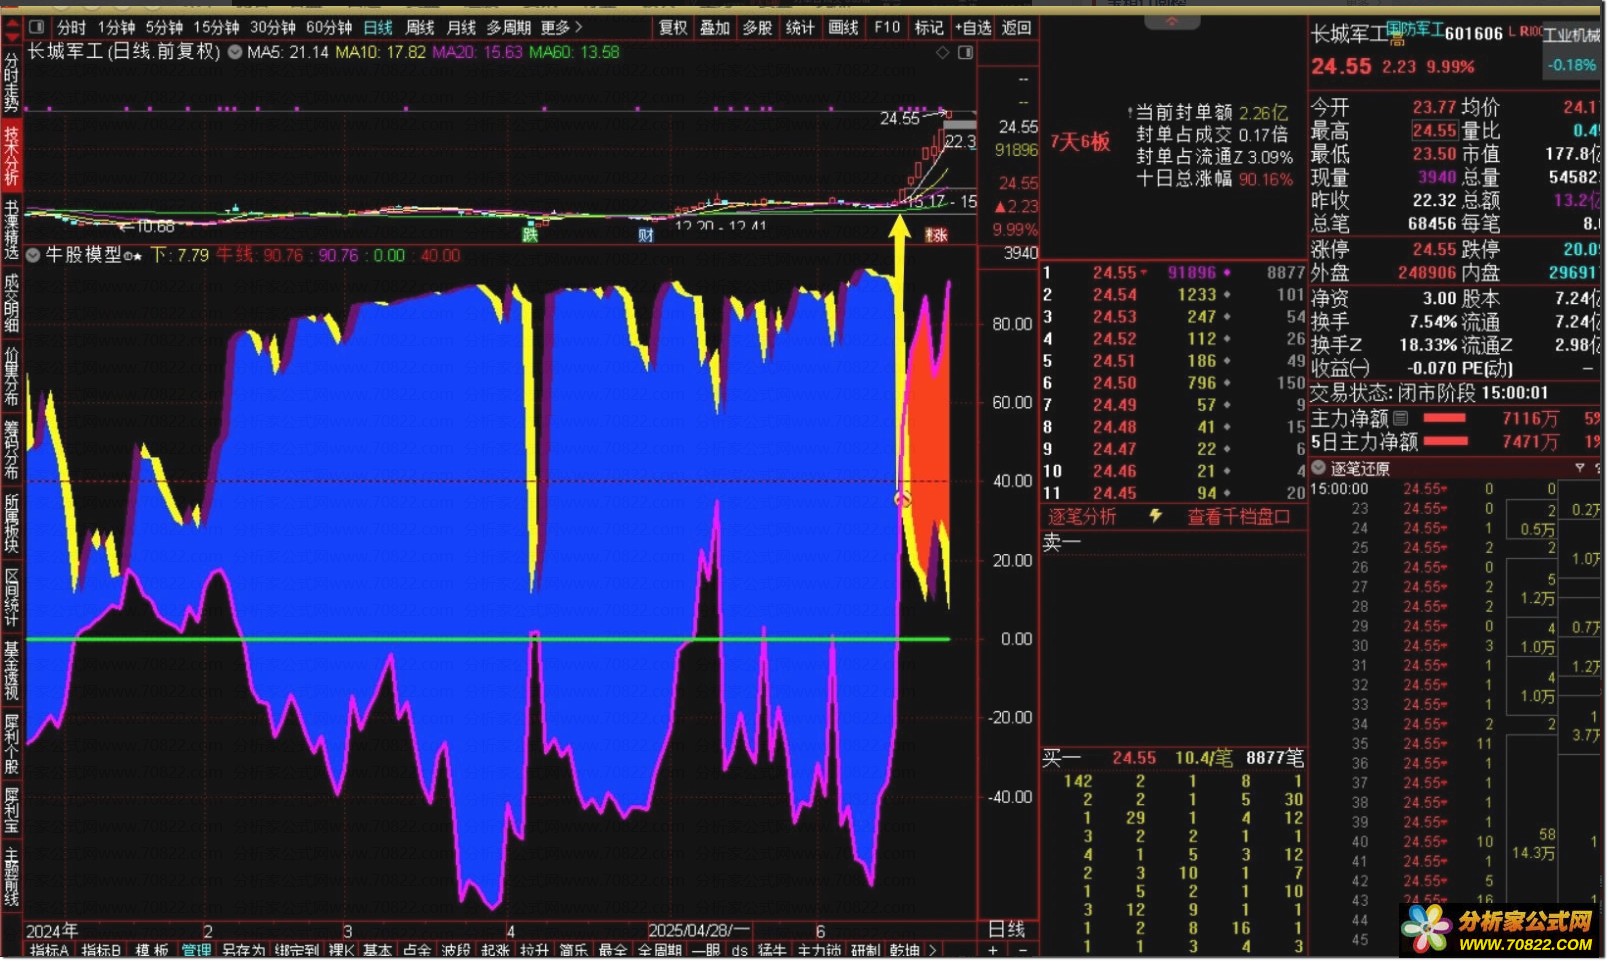Open 多周期 view

[x=508, y=27]
